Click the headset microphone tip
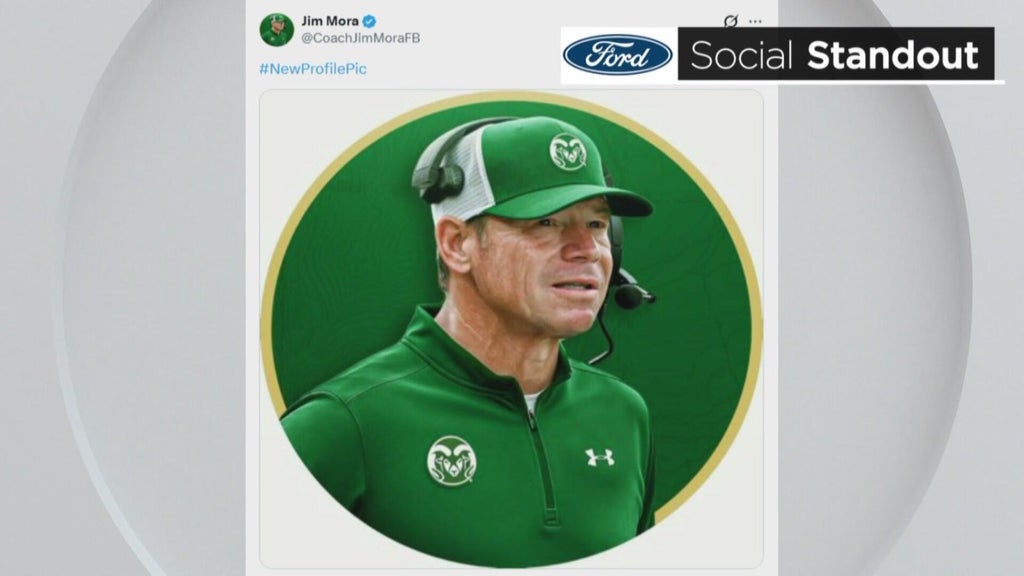Viewport: 1024px width, 576px height. point(630,296)
